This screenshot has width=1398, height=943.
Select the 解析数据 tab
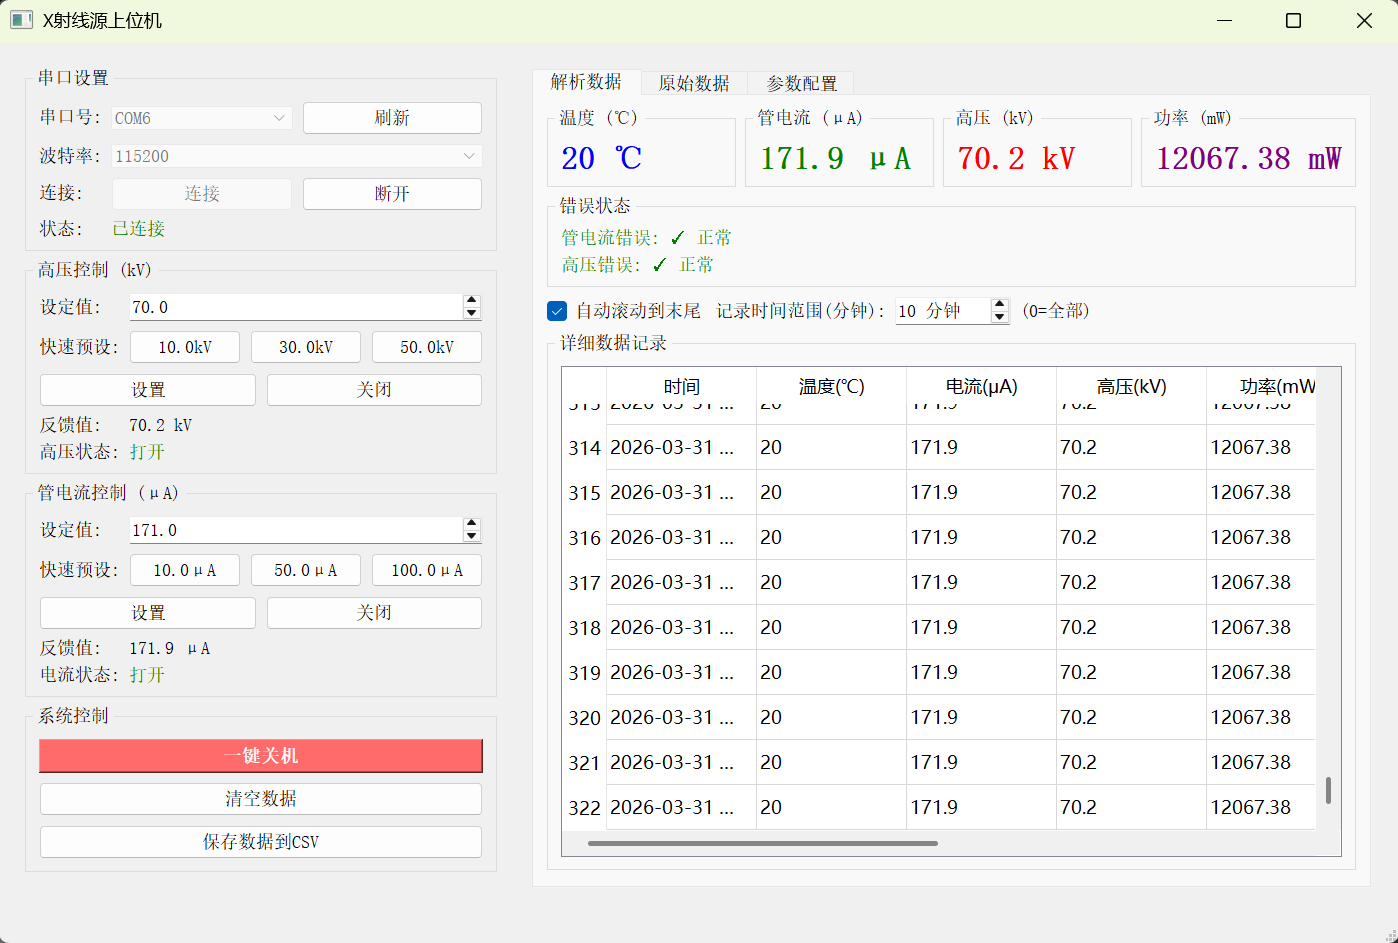tap(586, 82)
